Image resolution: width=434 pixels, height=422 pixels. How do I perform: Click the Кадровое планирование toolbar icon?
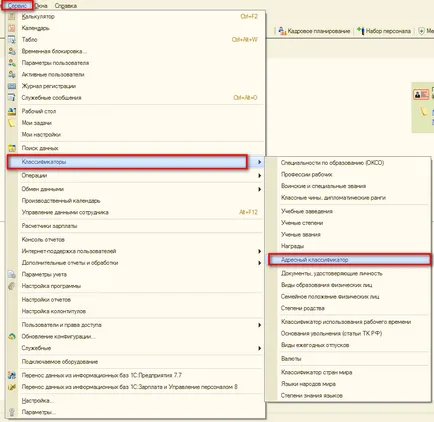[282, 31]
